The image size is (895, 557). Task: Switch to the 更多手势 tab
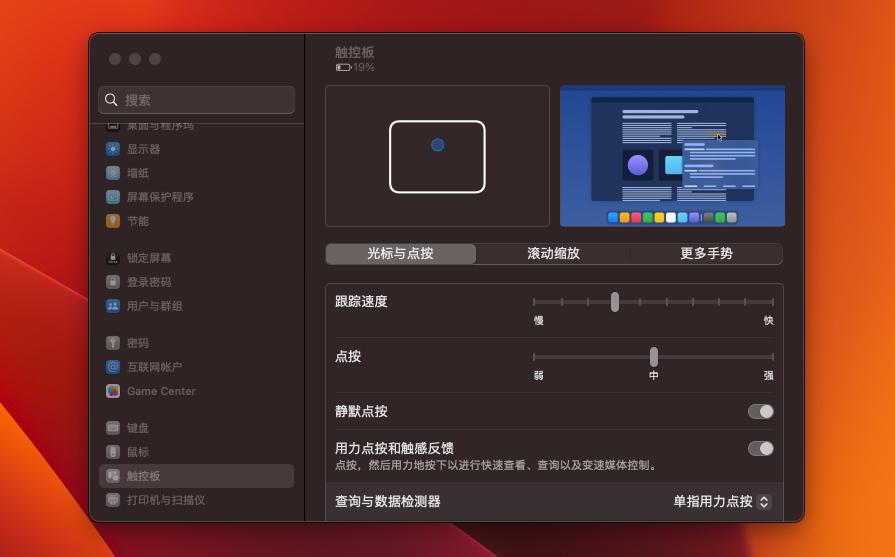tap(706, 253)
